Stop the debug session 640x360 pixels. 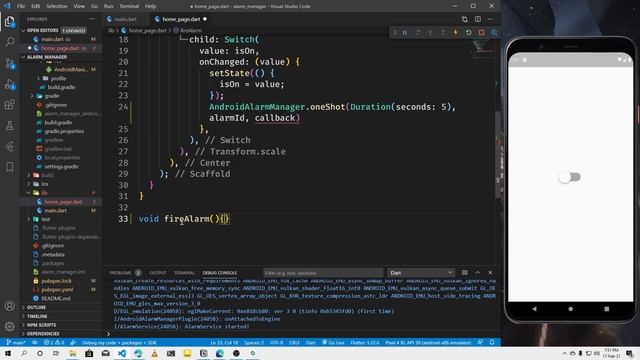point(482,32)
